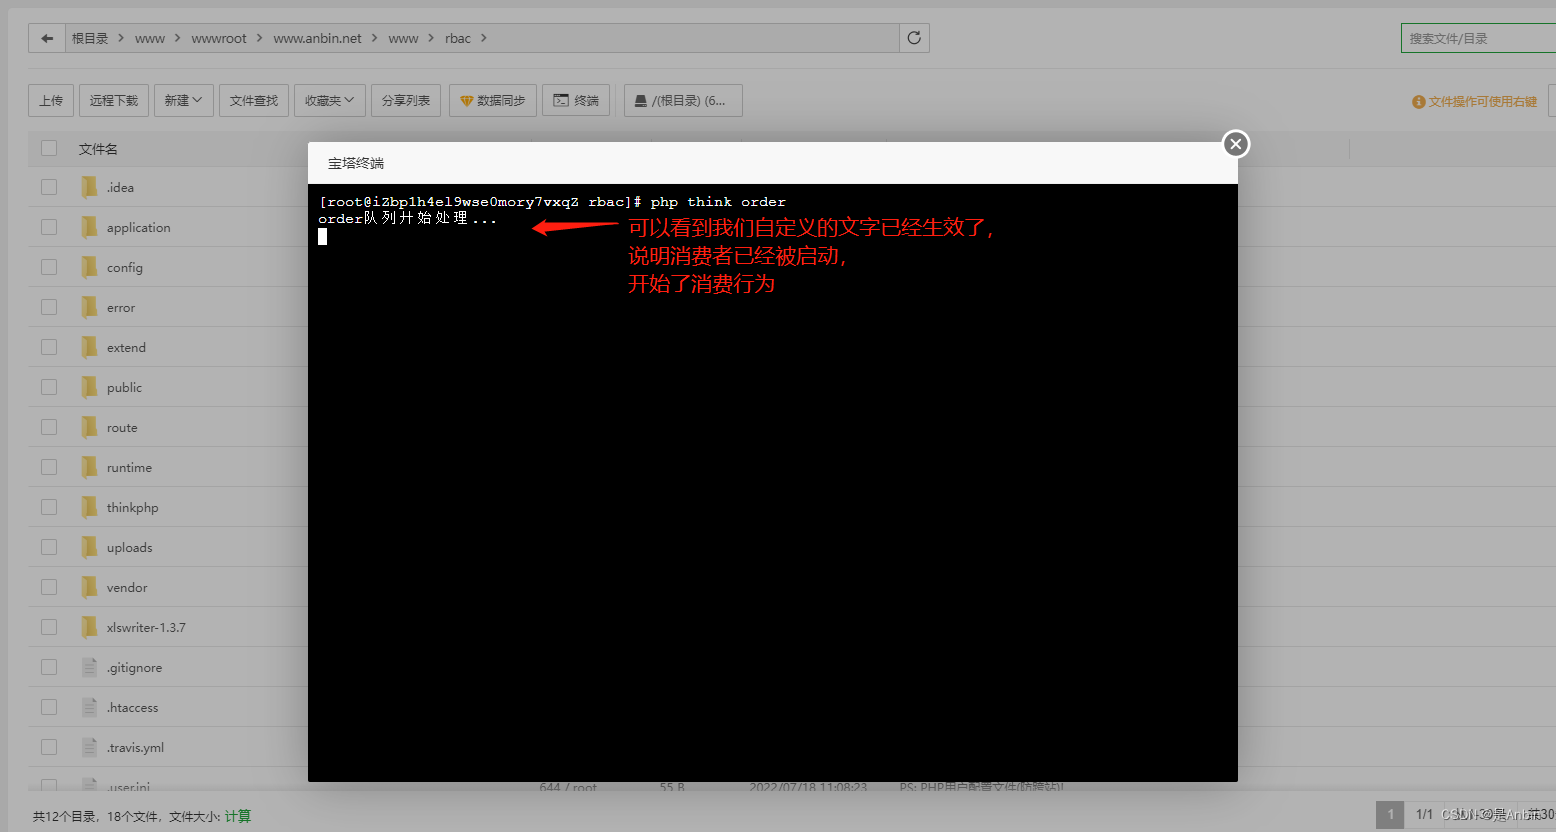Click the 上传 upload button
Screen dimensions: 1556x832
pos(50,100)
